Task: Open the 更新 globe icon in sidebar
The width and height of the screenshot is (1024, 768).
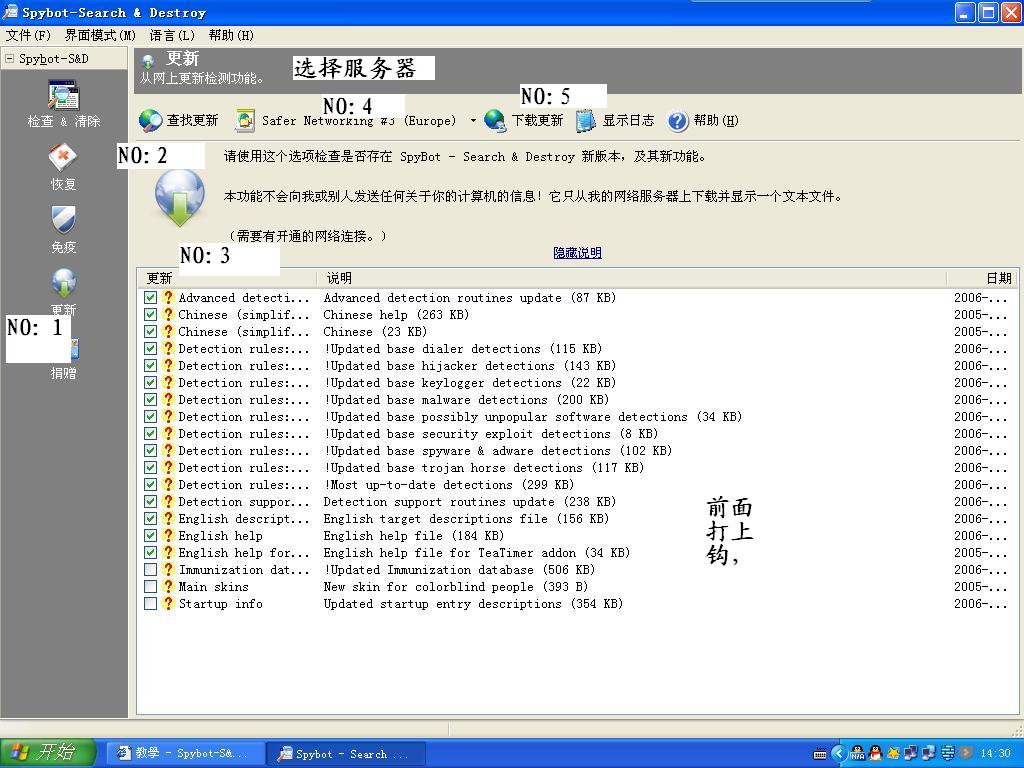Action: click(63, 283)
